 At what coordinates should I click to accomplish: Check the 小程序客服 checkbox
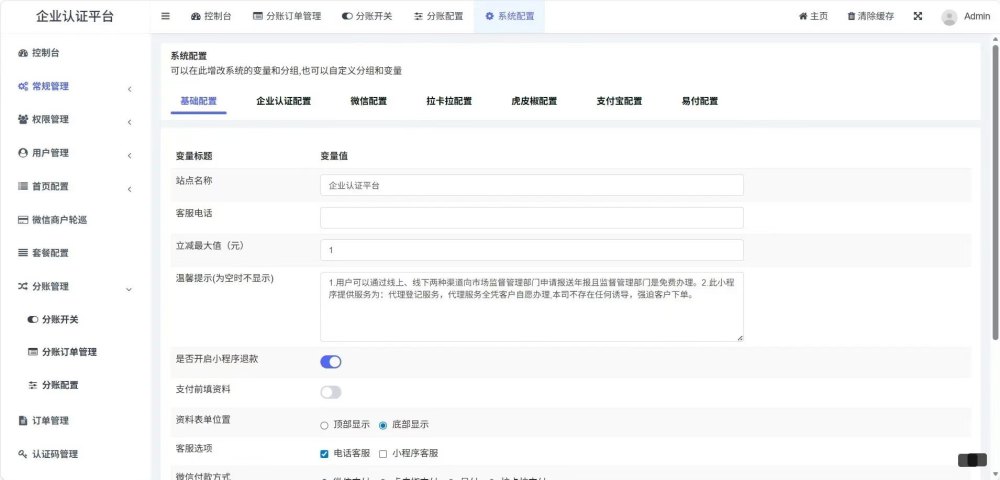pyautogui.click(x=383, y=454)
